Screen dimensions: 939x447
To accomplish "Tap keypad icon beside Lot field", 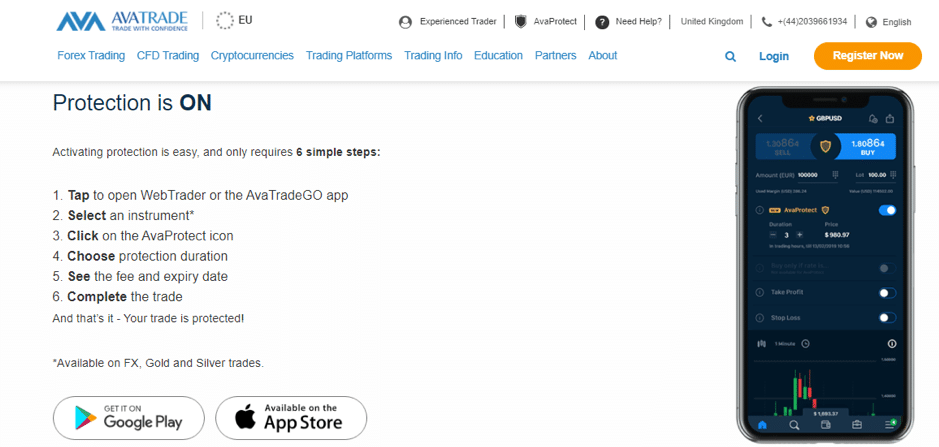I will (892, 174).
